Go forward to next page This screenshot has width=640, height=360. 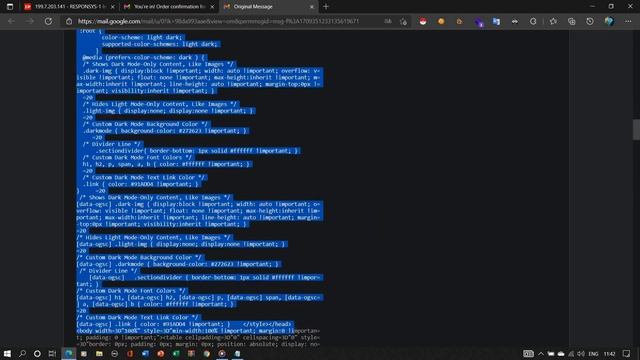pyautogui.click(x=30, y=21)
